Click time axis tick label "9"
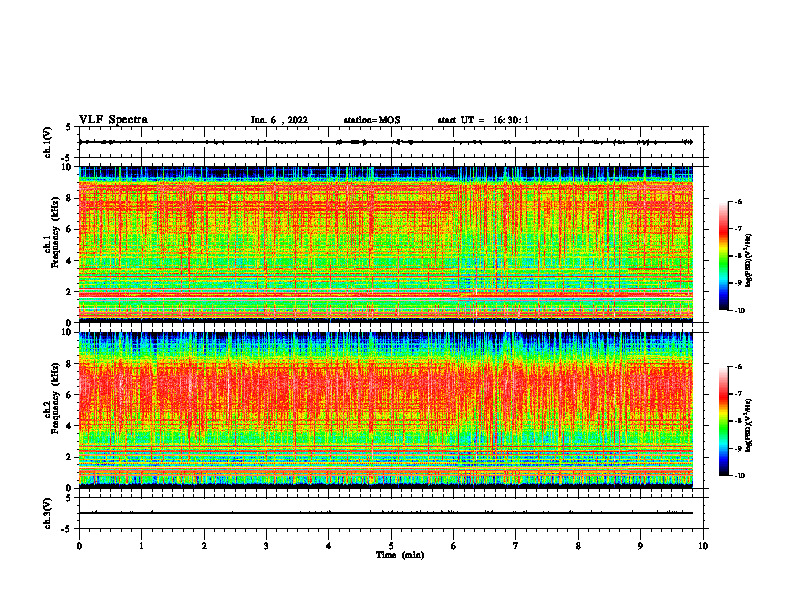Image resolution: width=792 pixels, height=612 pixels. tap(640, 546)
